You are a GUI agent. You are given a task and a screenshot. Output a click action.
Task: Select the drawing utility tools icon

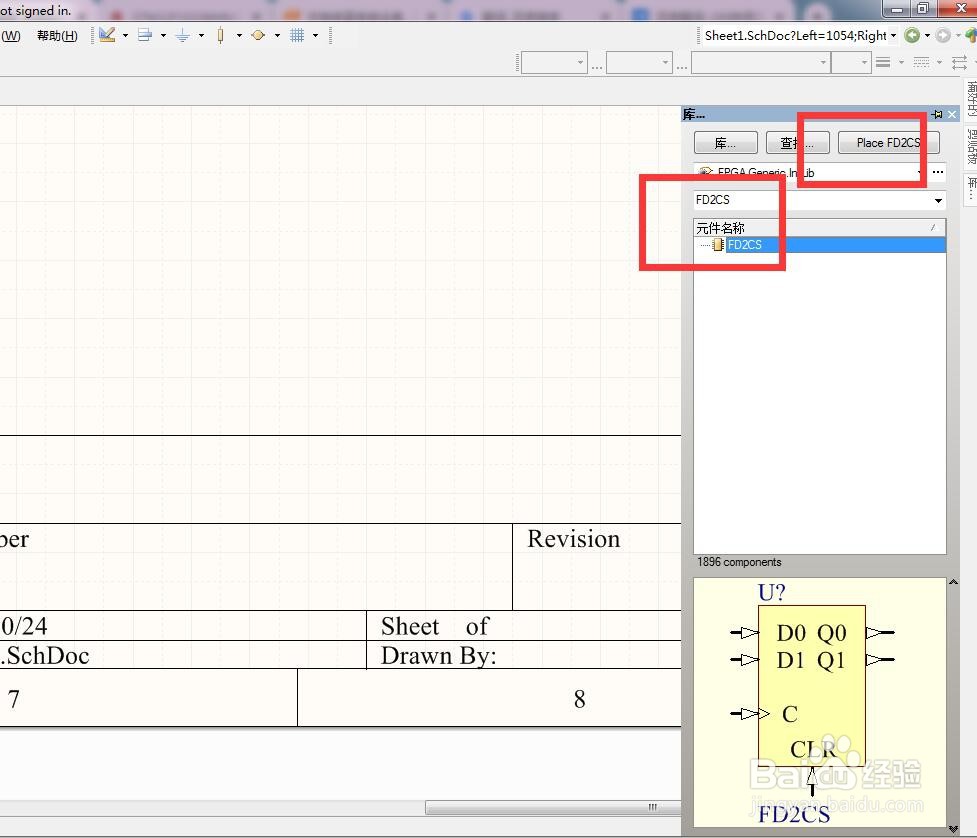pyautogui.click(x=107, y=35)
